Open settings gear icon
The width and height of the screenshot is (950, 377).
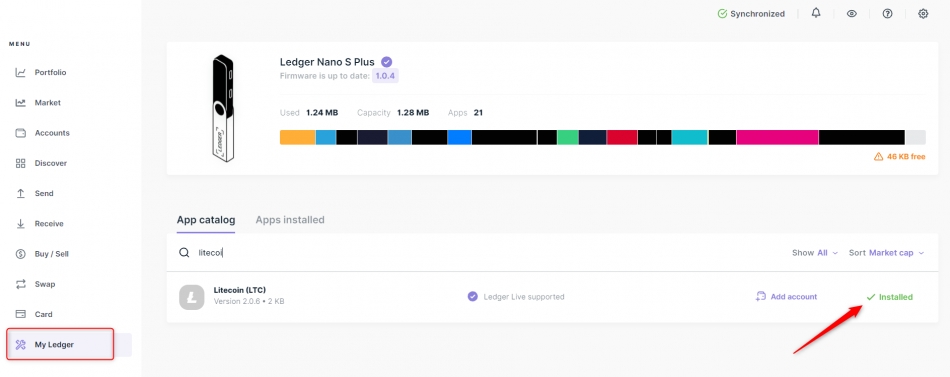[x=923, y=13]
